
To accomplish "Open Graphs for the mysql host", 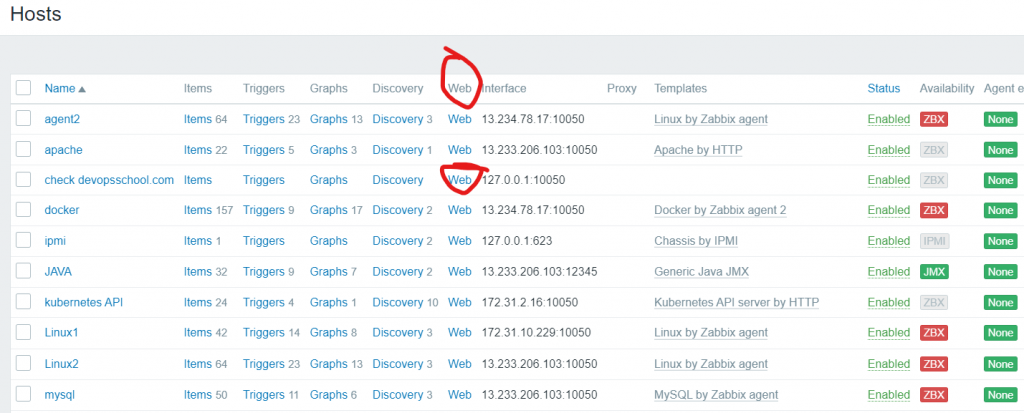I will 328,394.
